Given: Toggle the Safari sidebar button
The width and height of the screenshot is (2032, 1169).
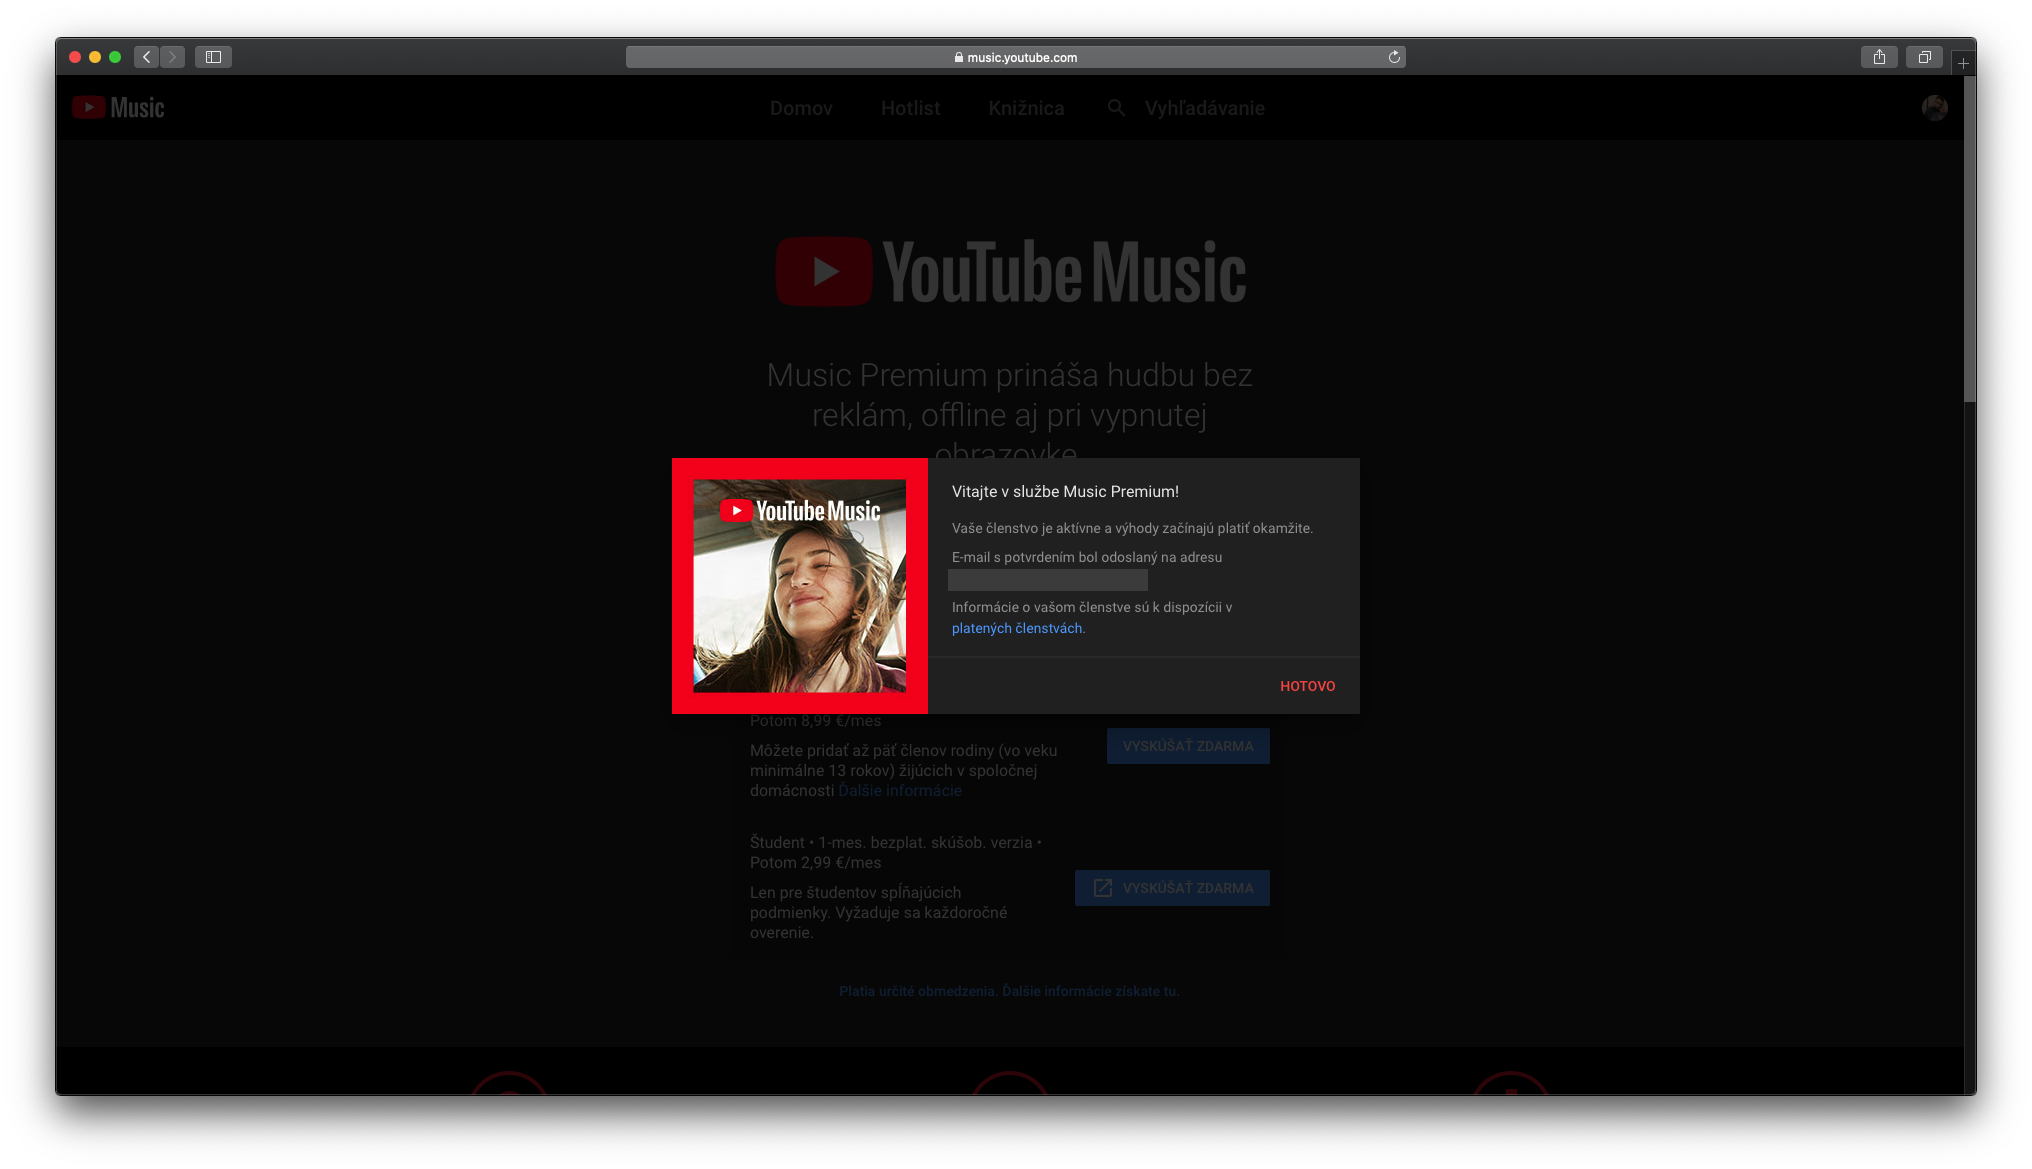Looking at the screenshot, I should tap(213, 57).
